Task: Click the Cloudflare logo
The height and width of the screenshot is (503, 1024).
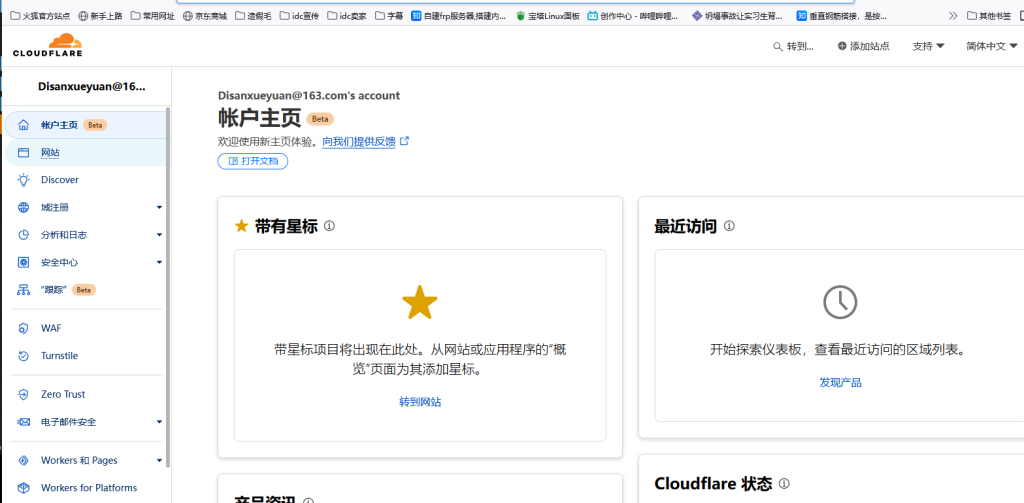Action: [48, 45]
